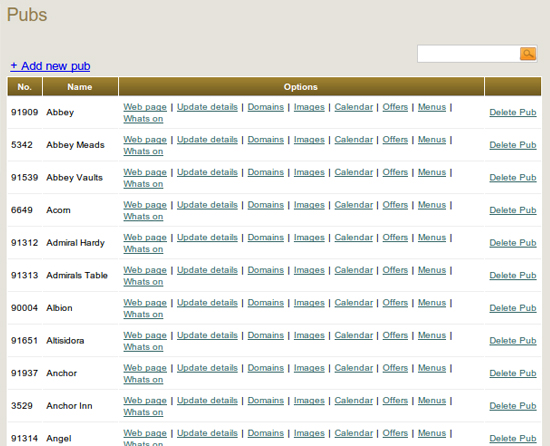Image resolution: width=550 pixels, height=446 pixels.
Task: View Images for Admiral Hardy
Action: (309, 237)
